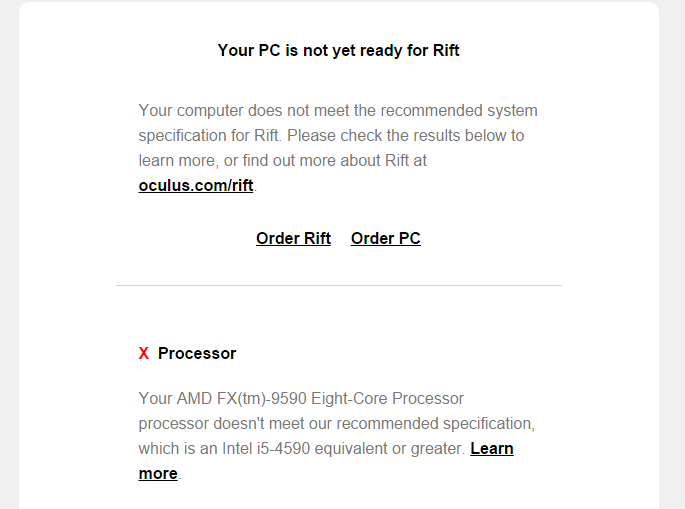Follow the bold "Learn" link after "equivalent or greater"
The width and height of the screenshot is (685, 509).
[x=491, y=448]
